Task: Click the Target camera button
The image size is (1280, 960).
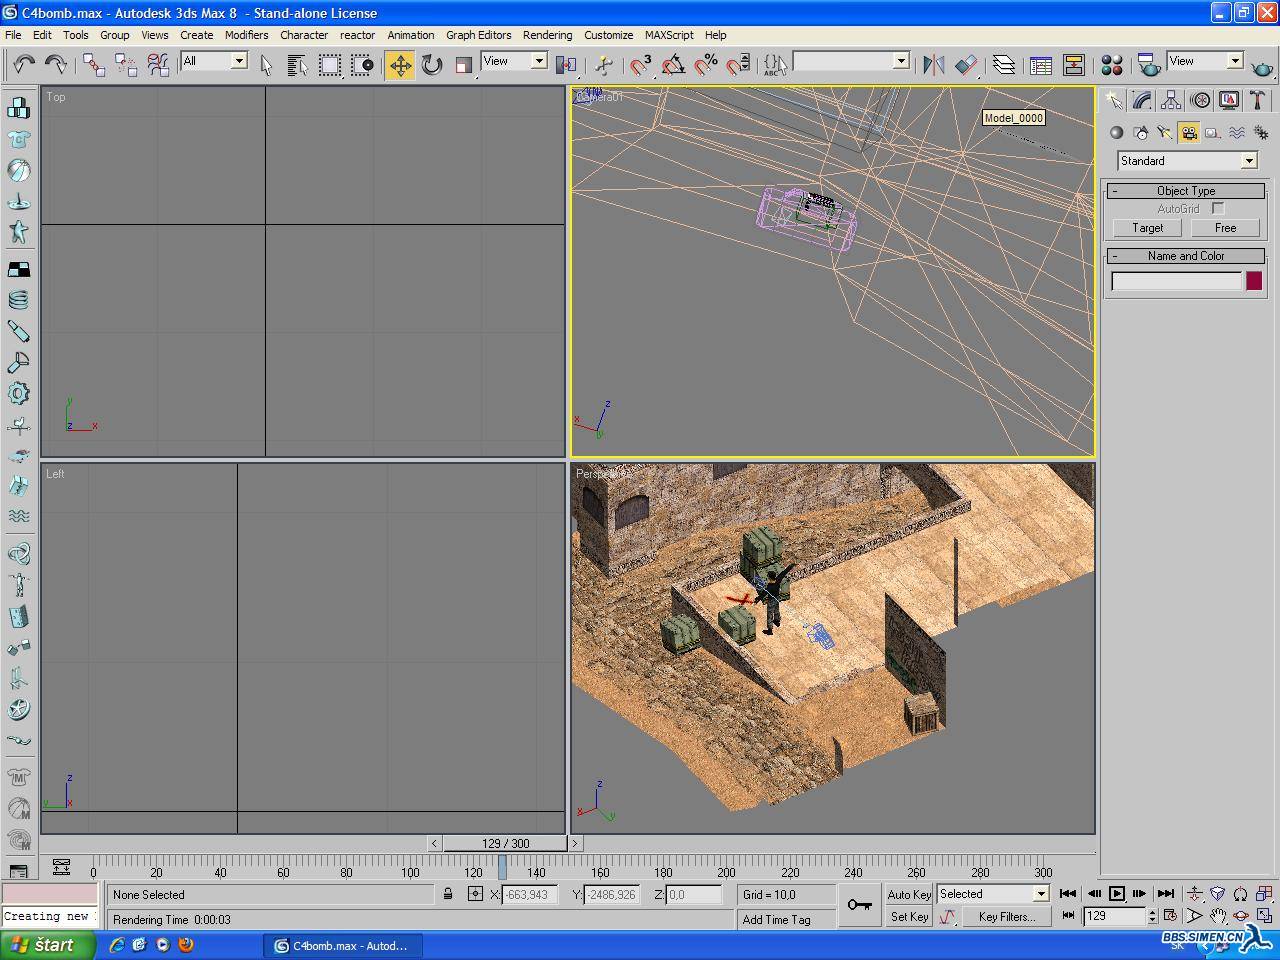Action: (1147, 228)
